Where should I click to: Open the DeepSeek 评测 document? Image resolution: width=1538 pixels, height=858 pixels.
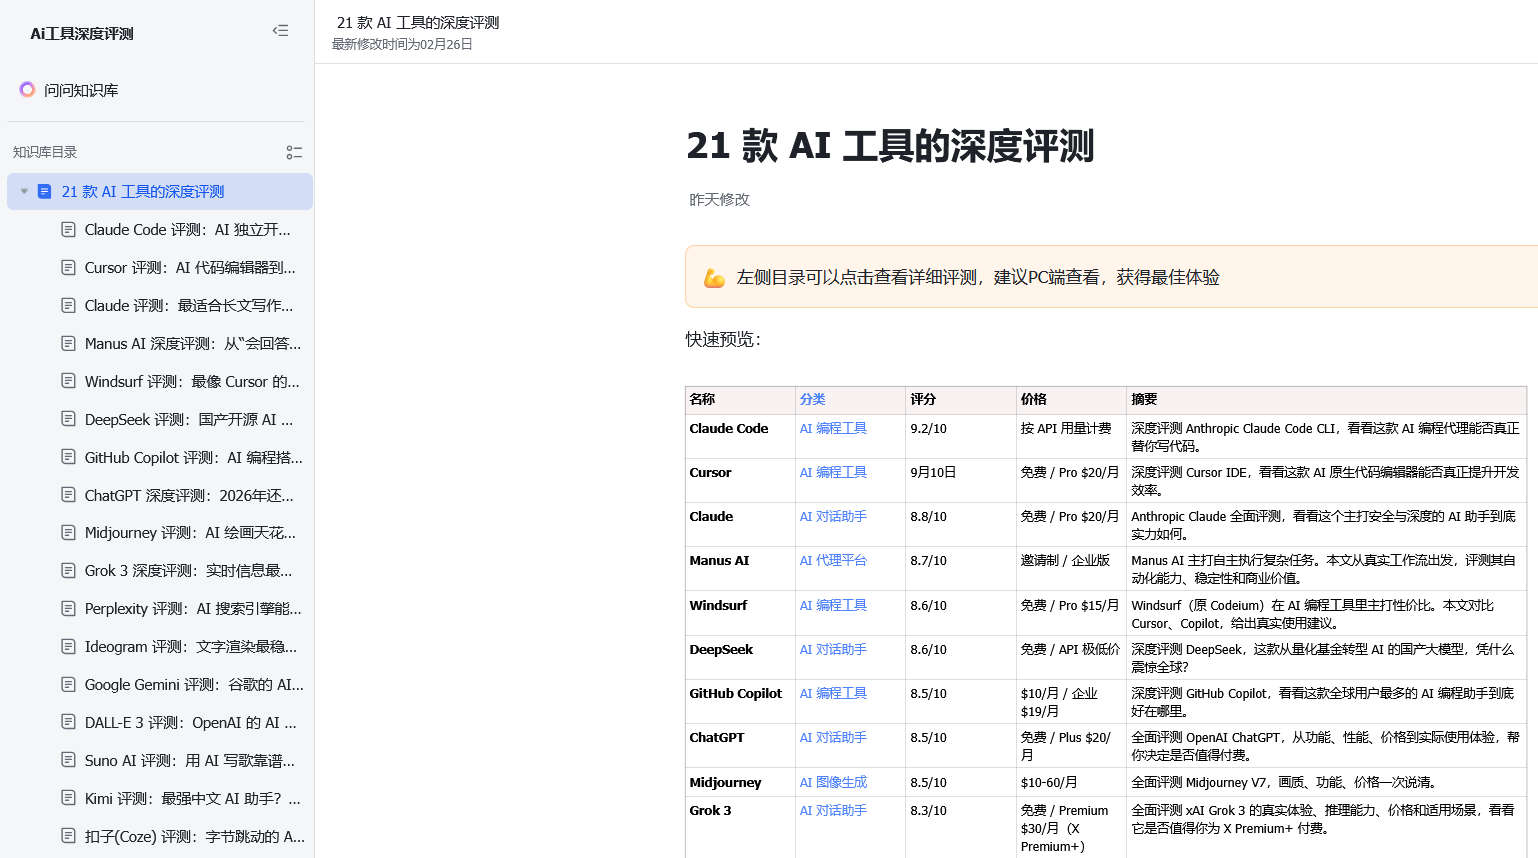(189, 420)
